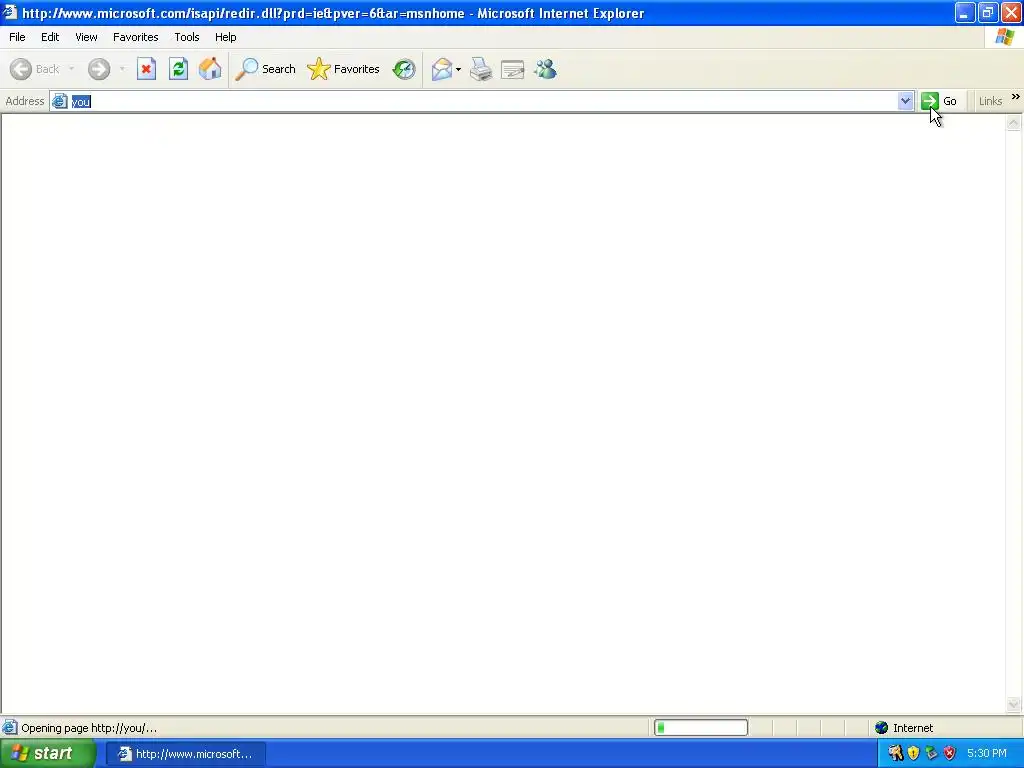This screenshot has width=1024, height=768.
Task: Open the Links toolbar label
Action: tap(990, 101)
